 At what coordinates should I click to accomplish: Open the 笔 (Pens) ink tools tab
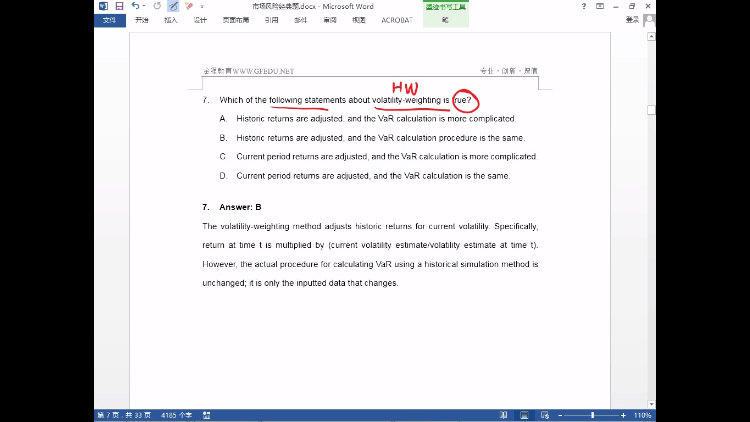[x=445, y=20]
